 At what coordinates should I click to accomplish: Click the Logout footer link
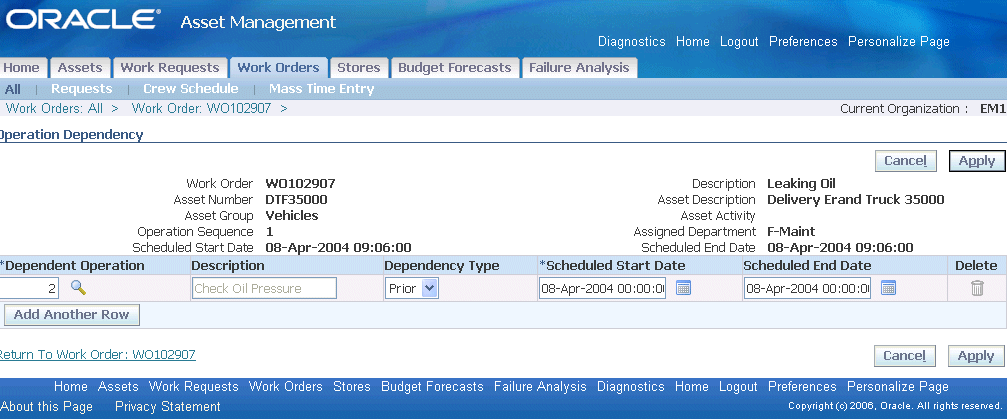click(x=739, y=387)
